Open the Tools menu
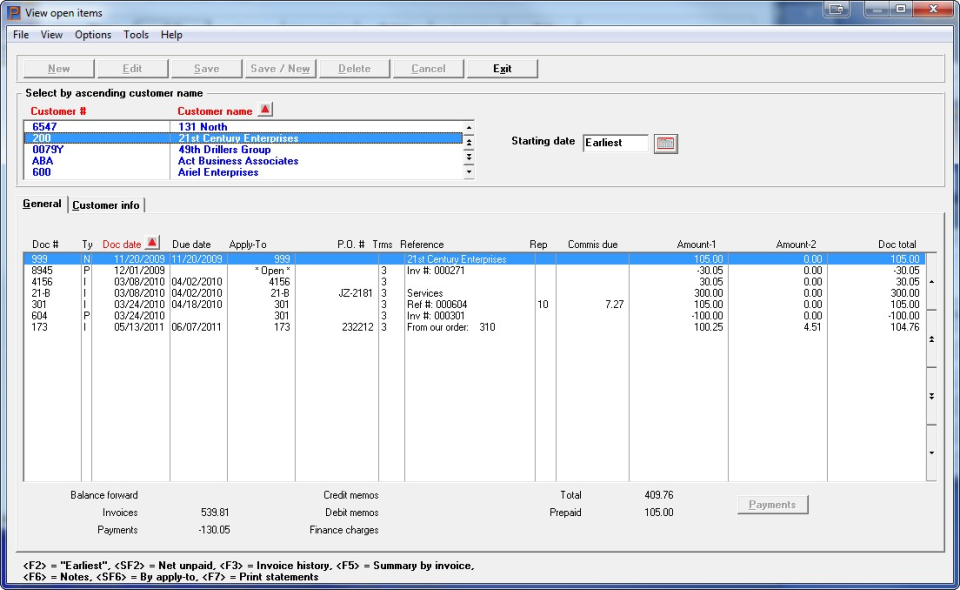The height and width of the screenshot is (590, 960). coord(135,34)
